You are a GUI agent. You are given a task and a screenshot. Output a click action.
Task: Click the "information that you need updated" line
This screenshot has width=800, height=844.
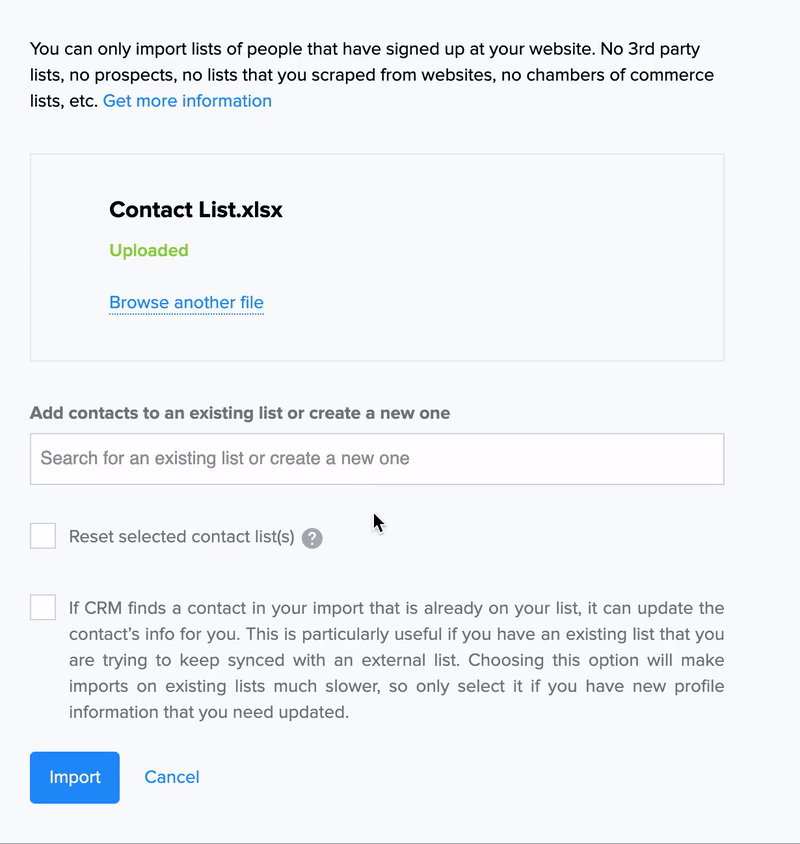[208, 712]
